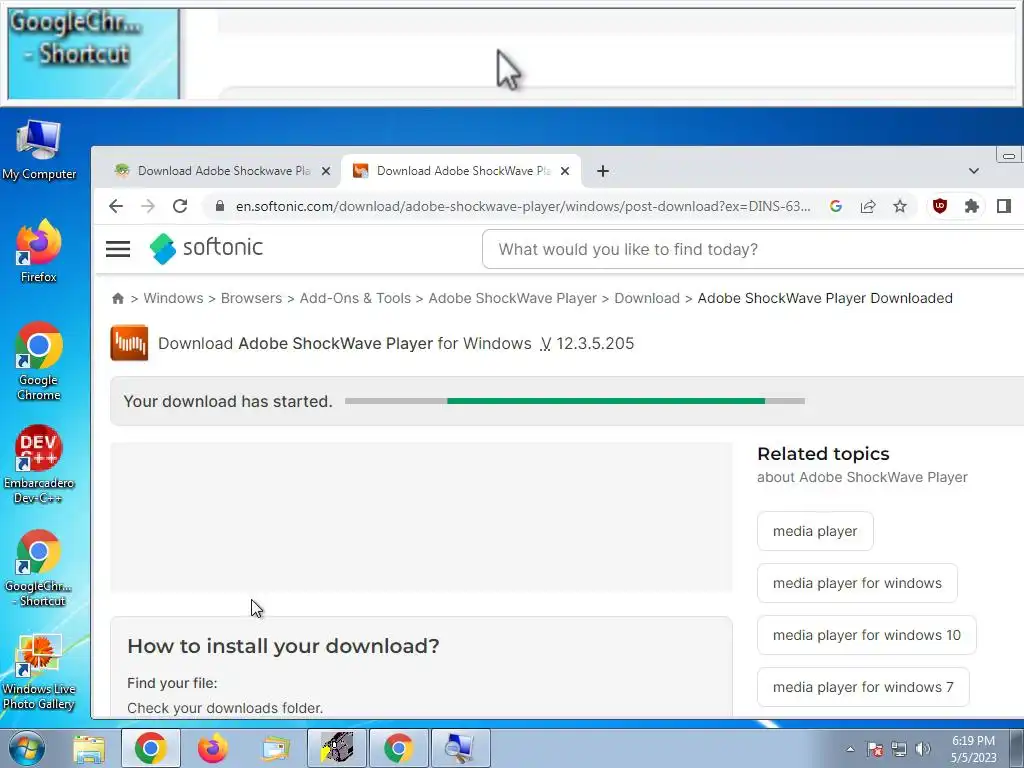Image resolution: width=1024 pixels, height=768 pixels.
Task: Open Windows Explorer in taskbar
Action: coord(89,748)
